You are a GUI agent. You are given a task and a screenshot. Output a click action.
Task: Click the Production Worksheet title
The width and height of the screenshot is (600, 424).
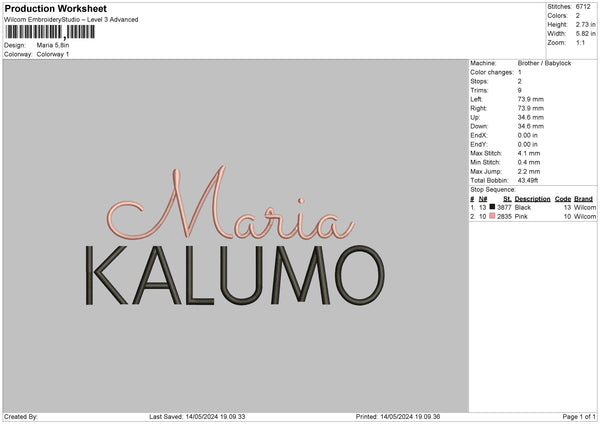(55, 8)
